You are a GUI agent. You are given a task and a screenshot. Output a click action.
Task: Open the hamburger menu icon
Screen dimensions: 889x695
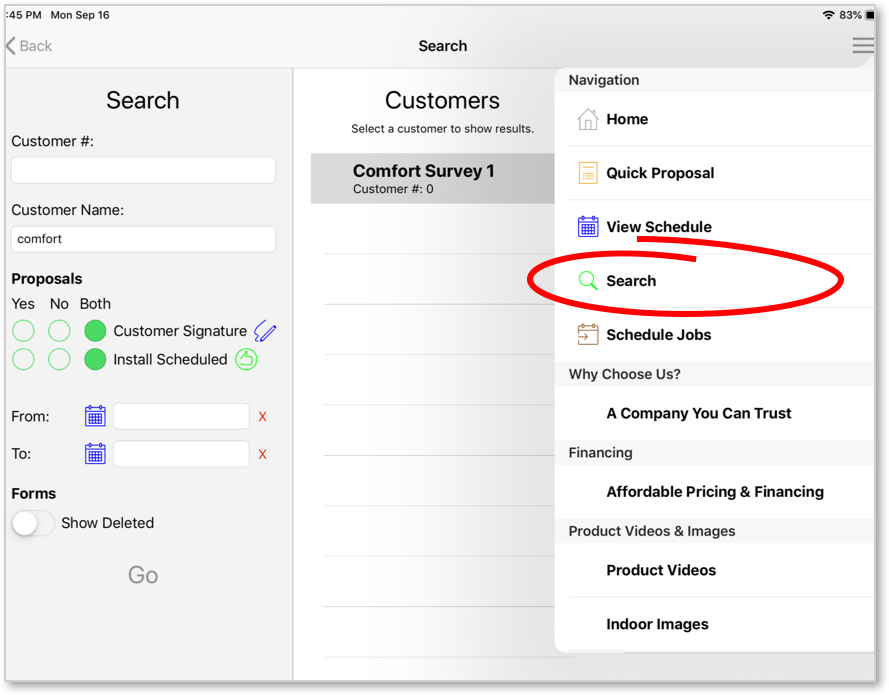pos(863,45)
